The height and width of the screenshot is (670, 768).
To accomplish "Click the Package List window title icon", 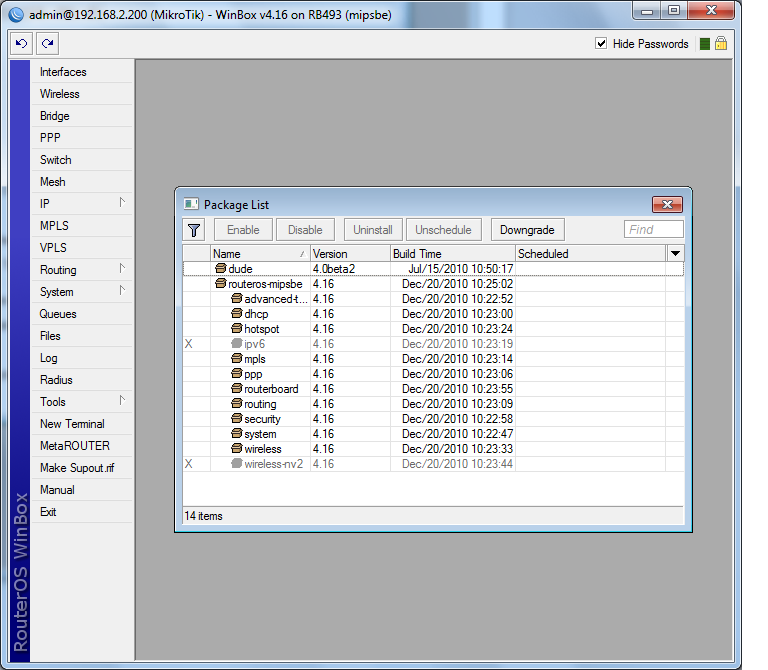I will click(x=191, y=204).
